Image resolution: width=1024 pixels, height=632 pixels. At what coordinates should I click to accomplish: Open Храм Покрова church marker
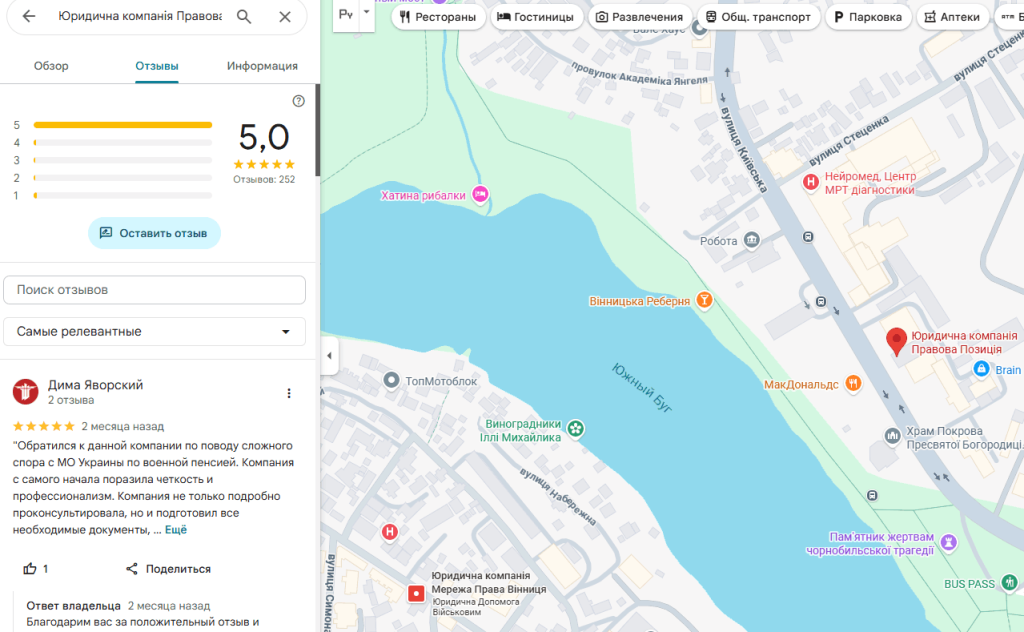point(893,435)
